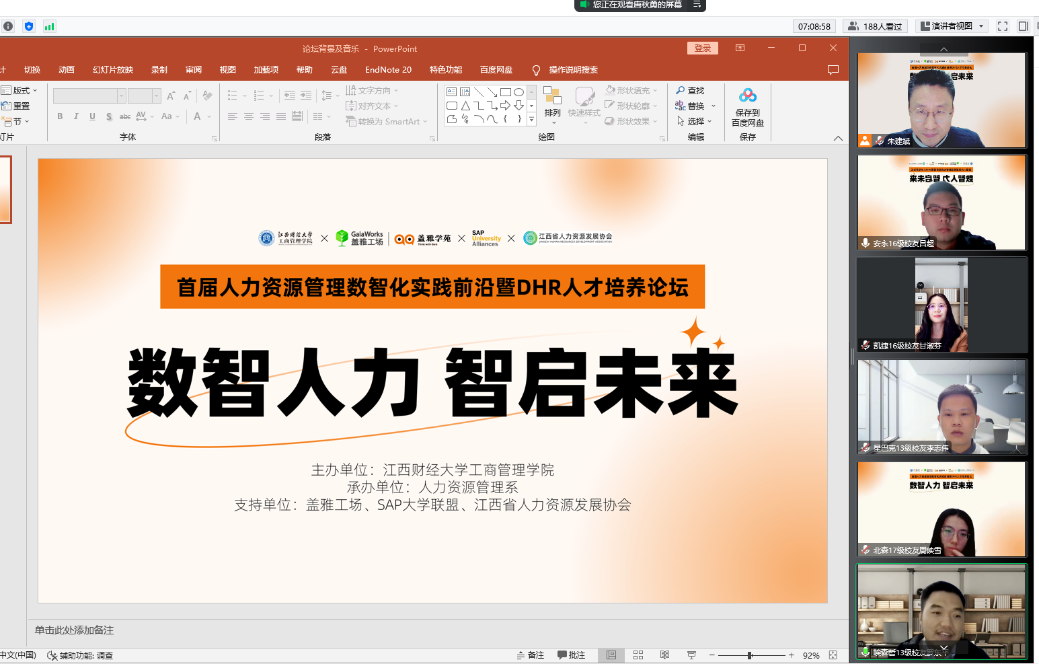Justify the paragraph text
This screenshot has width=1039, height=664.
pyautogui.click(x=281, y=117)
